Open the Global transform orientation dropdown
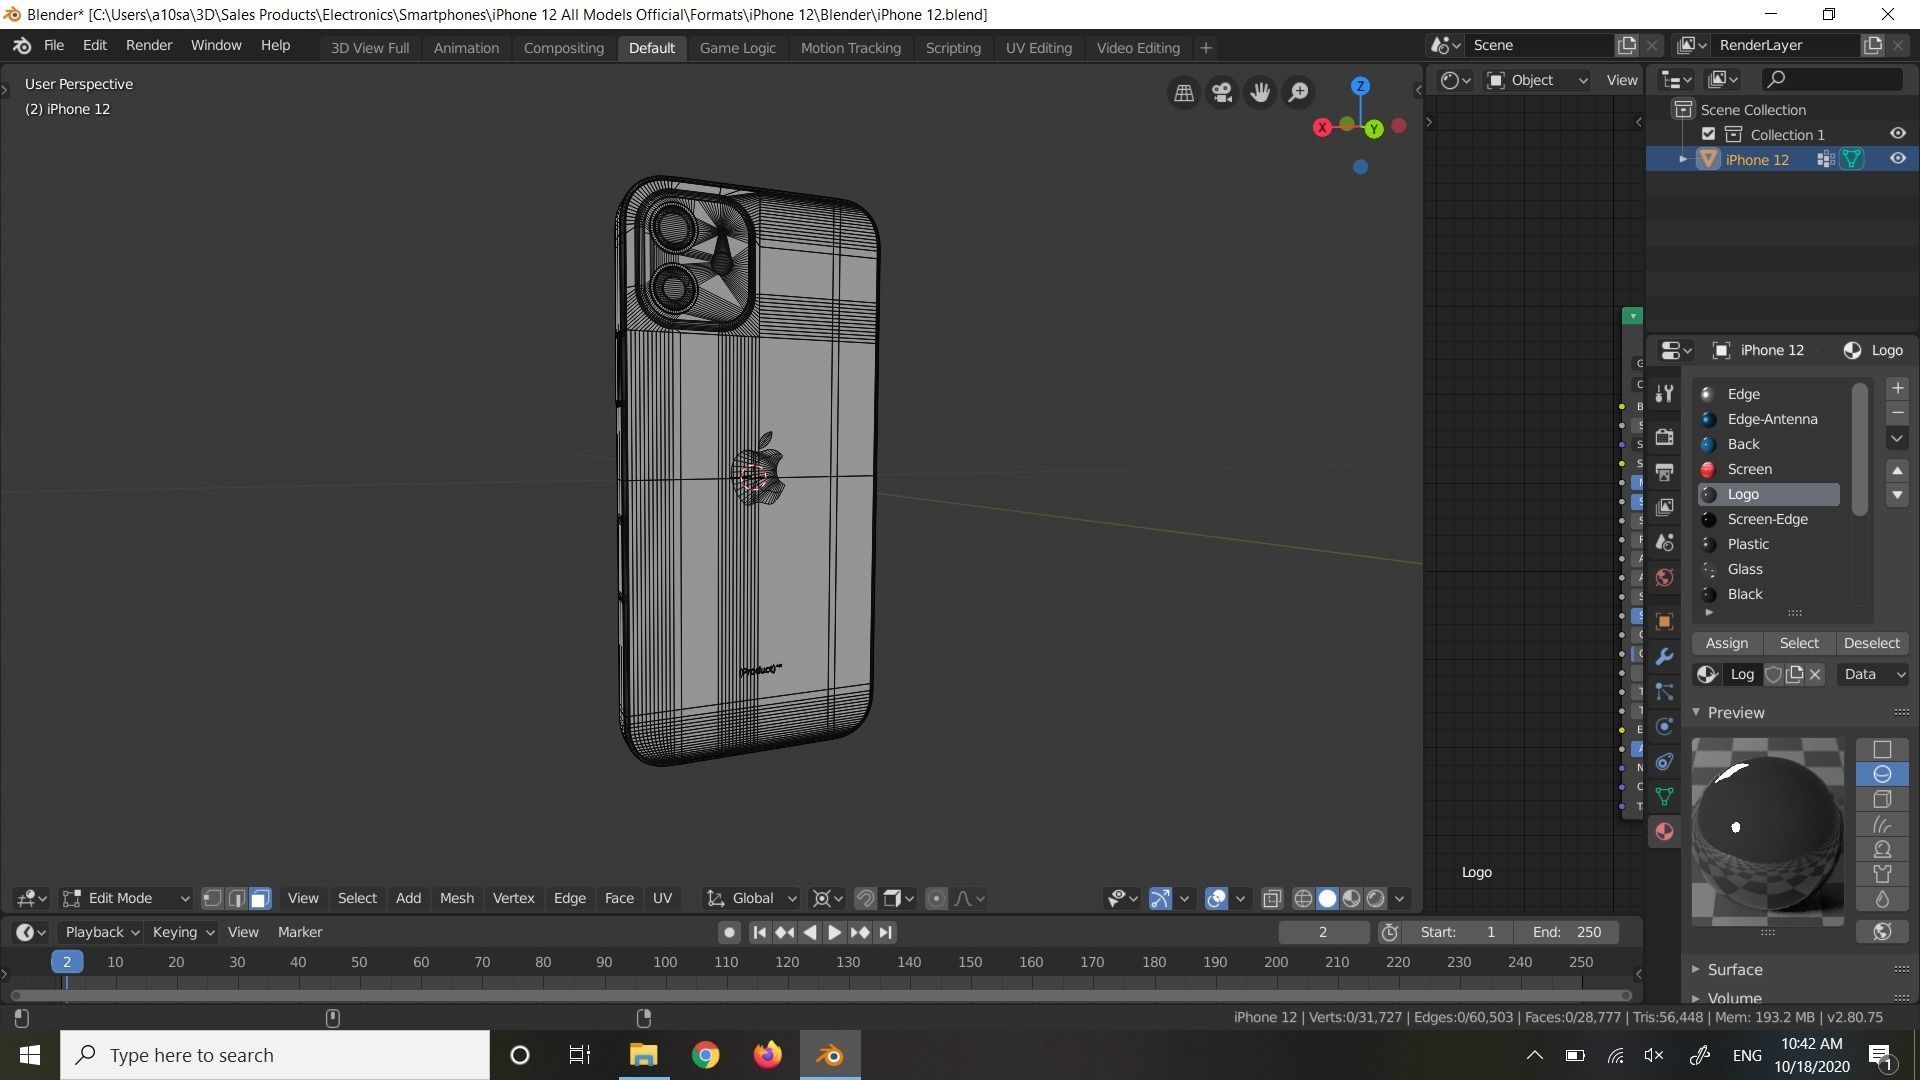 [751, 898]
